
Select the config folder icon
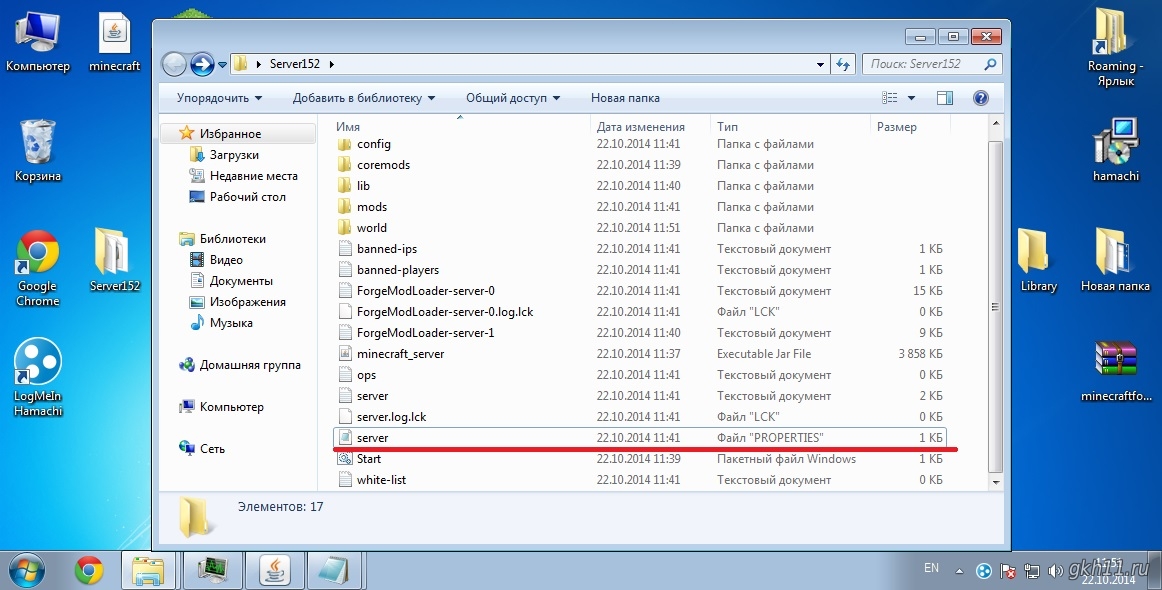(x=344, y=144)
